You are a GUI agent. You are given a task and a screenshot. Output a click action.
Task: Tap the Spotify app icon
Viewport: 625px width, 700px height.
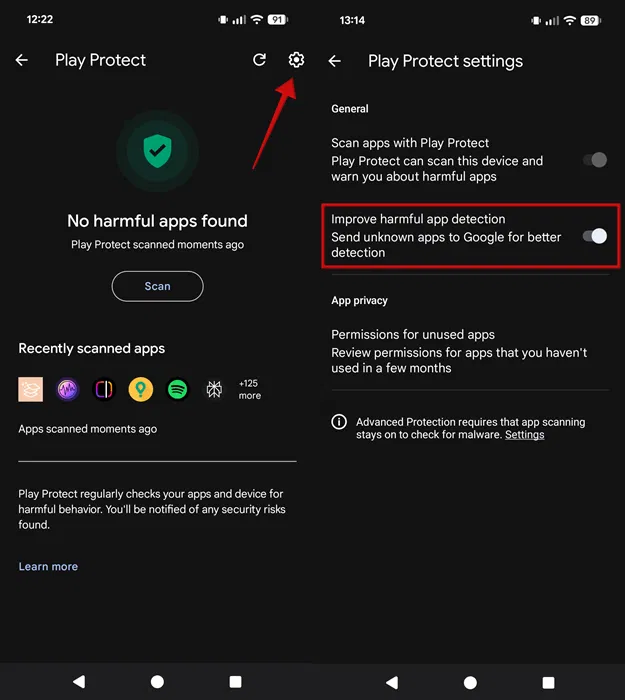click(x=177, y=389)
